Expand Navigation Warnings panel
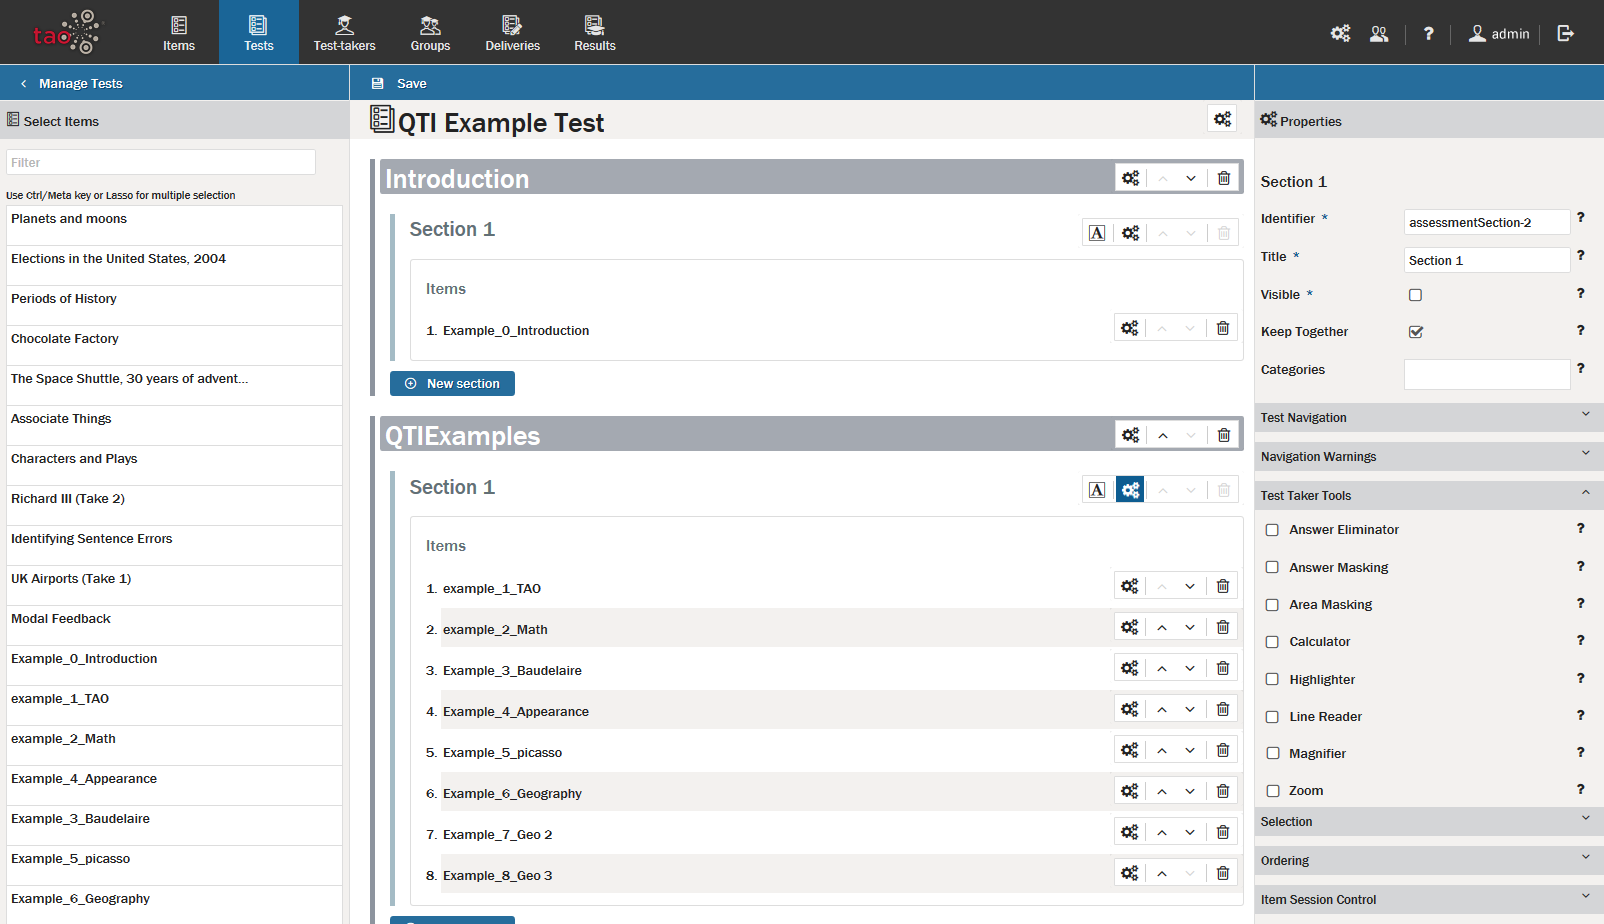 [x=1429, y=456]
